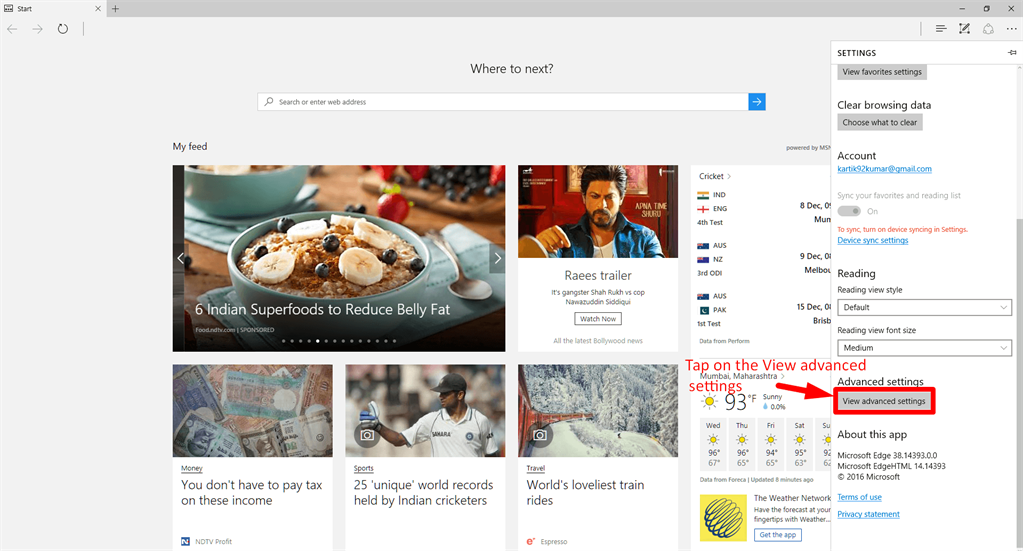Screen dimensions: 1023x551
Task: Click the Travel category label
Action: point(535,468)
